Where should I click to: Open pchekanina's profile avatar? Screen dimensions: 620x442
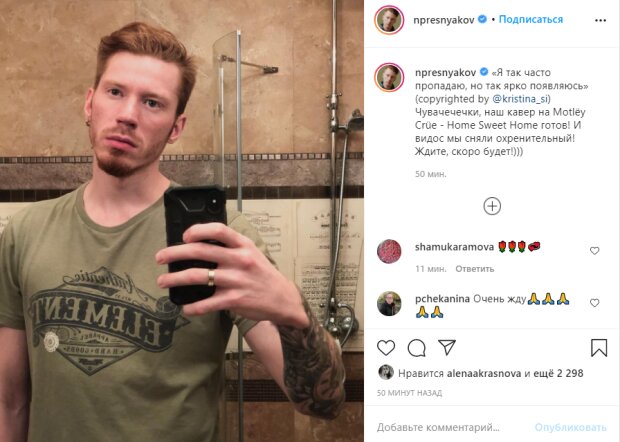pos(389,304)
